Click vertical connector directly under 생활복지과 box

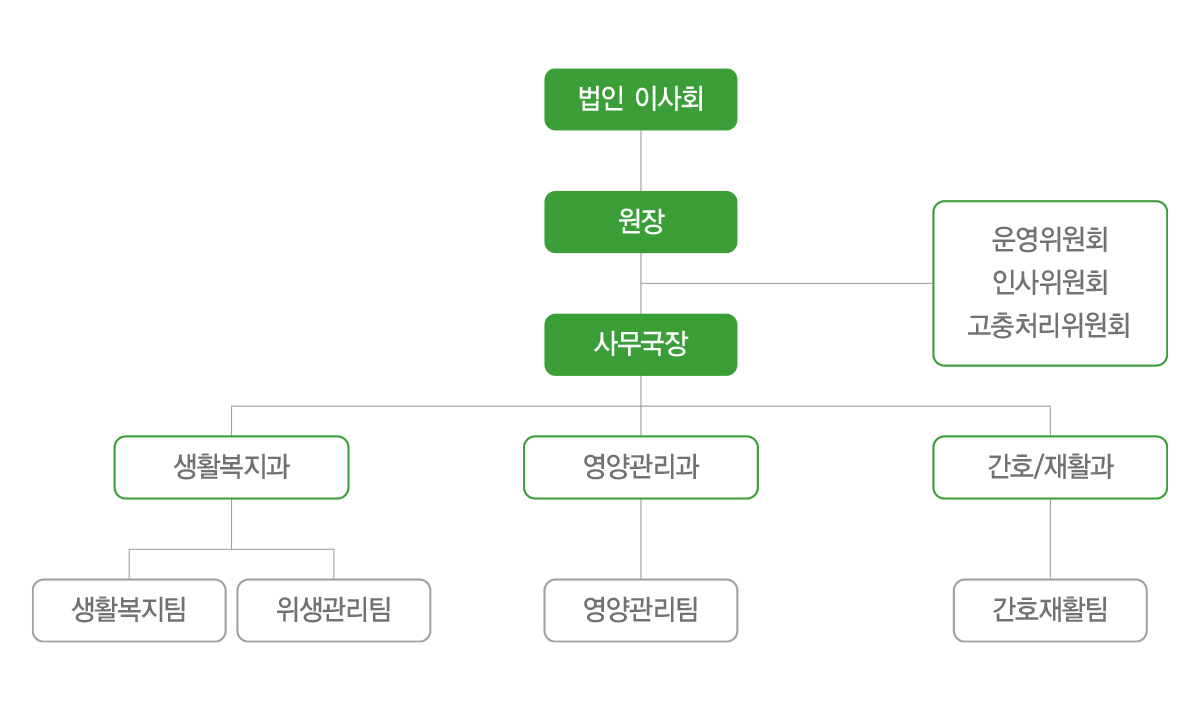pos(231,524)
